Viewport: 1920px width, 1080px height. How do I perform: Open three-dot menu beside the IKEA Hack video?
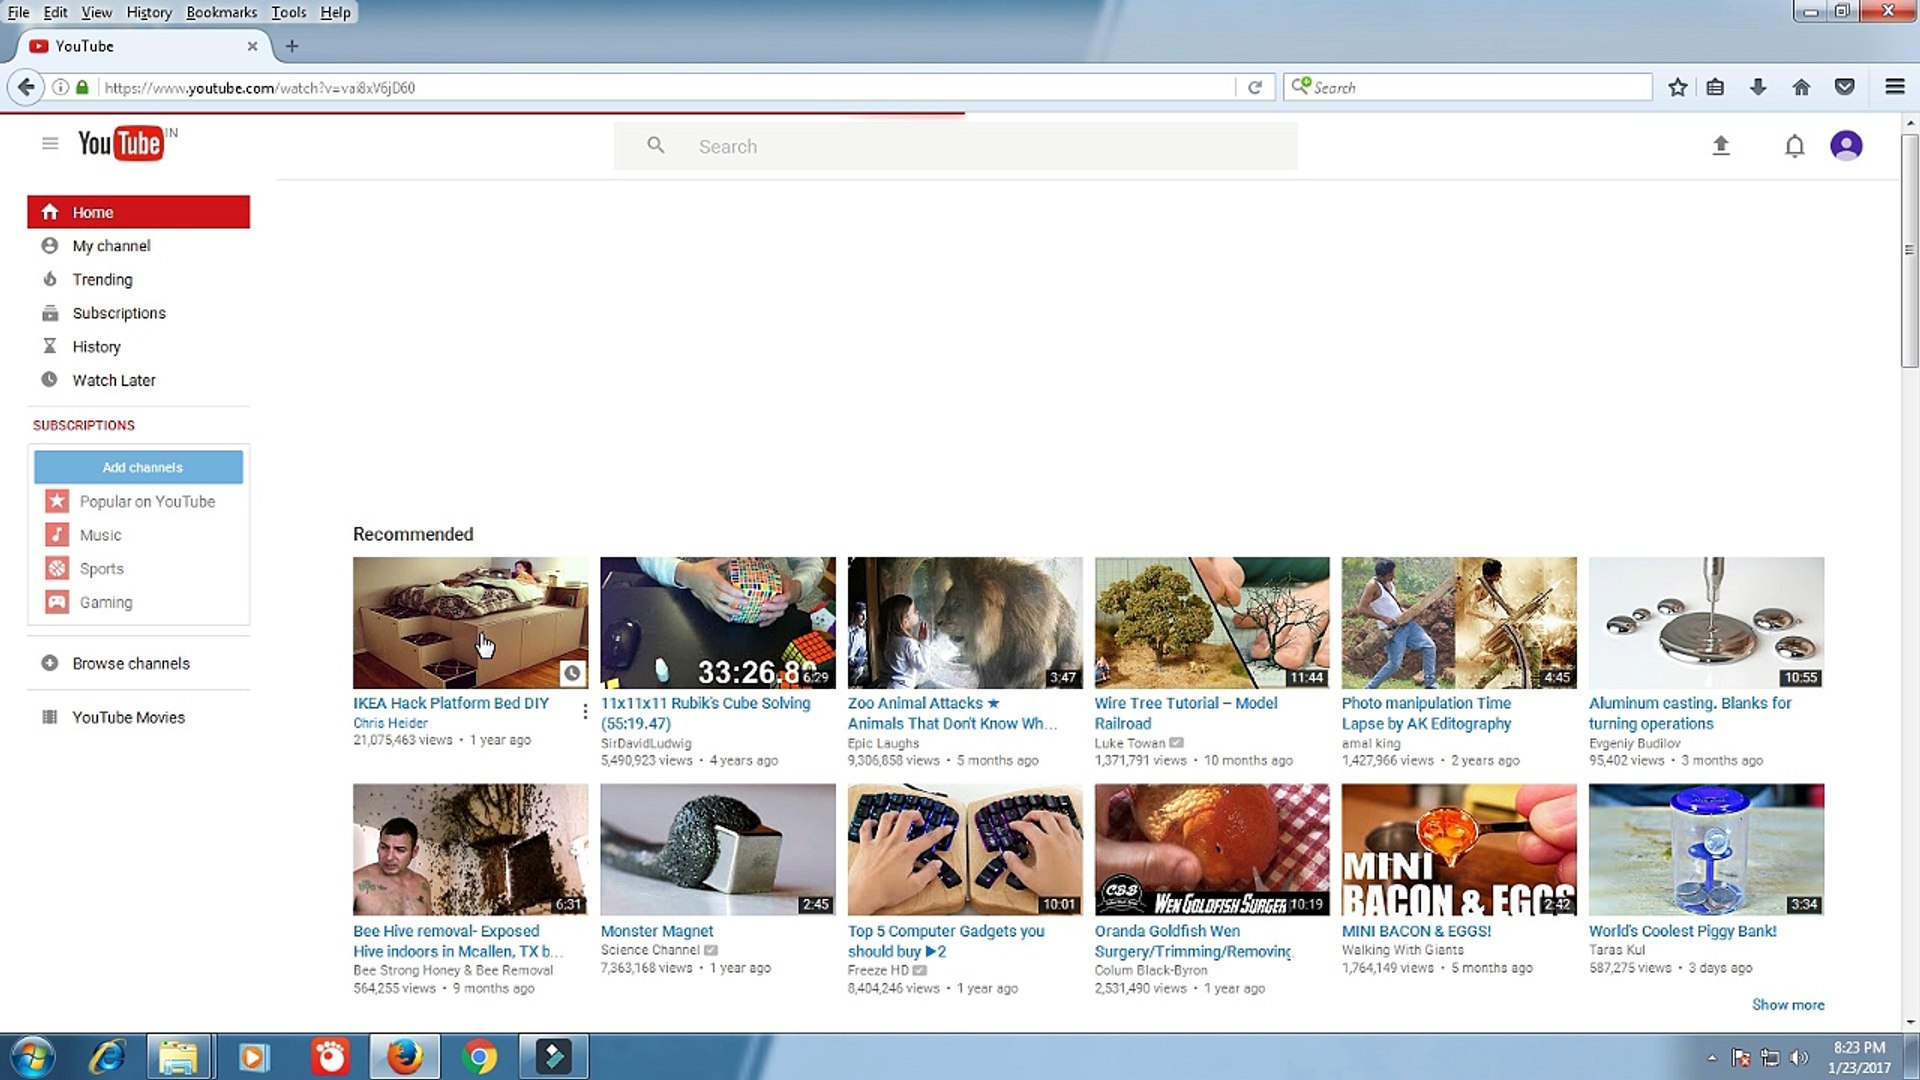click(585, 711)
